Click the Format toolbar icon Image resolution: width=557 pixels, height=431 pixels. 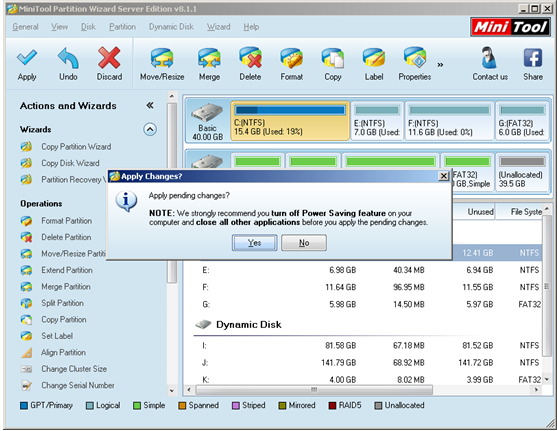291,58
